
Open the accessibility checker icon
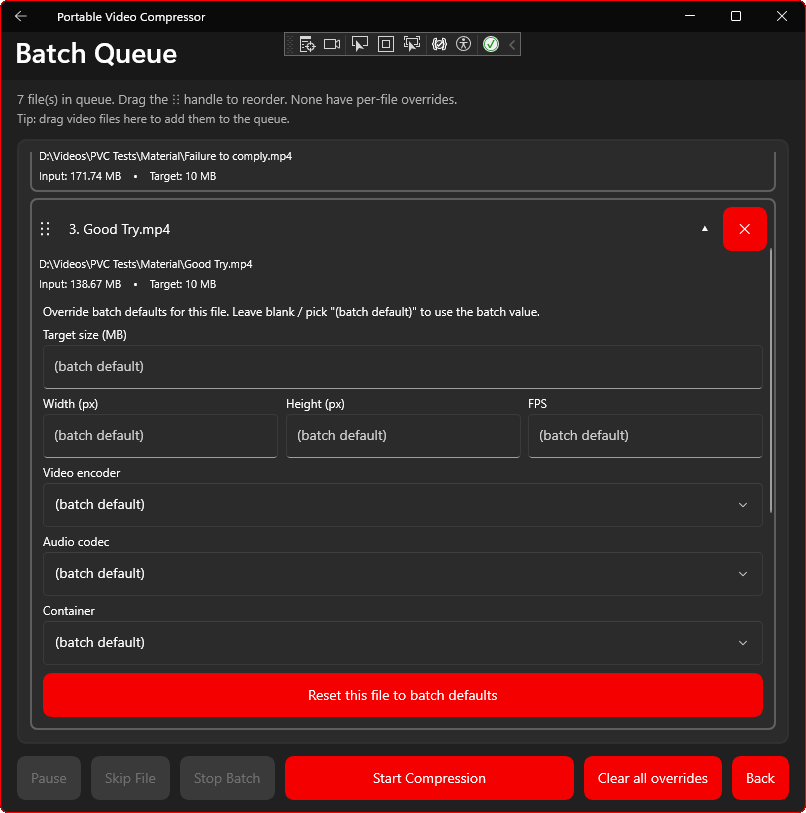pyautogui.click(x=464, y=45)
